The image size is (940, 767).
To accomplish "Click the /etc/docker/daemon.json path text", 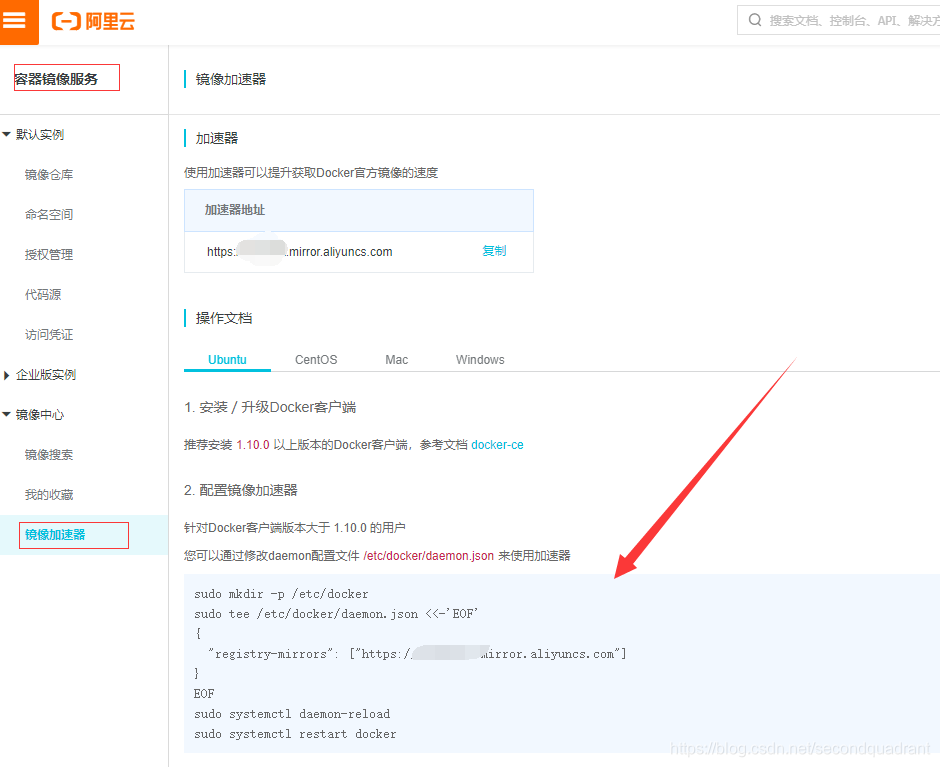I will pyautogui.click(x=429, y=556).
